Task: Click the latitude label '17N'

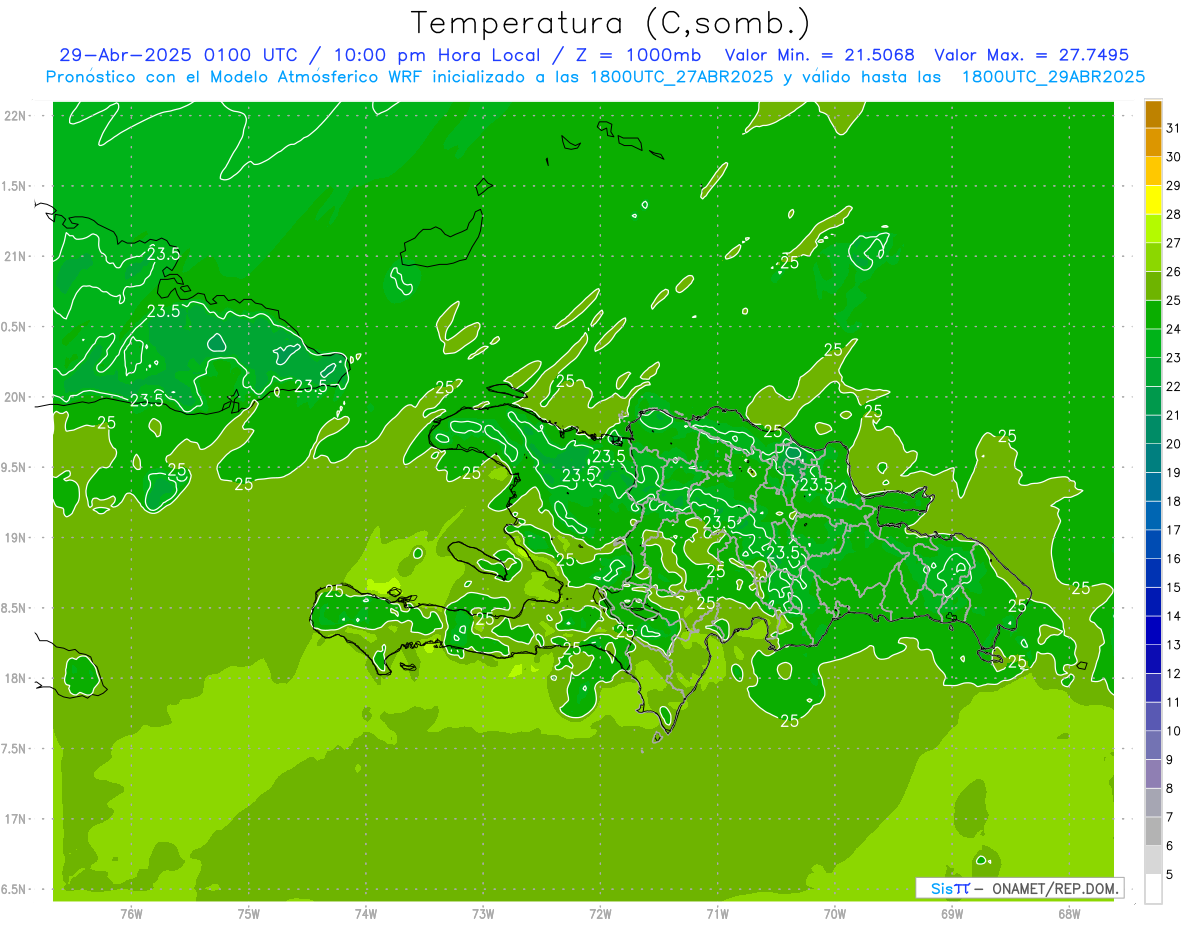Action: point(15,819)
